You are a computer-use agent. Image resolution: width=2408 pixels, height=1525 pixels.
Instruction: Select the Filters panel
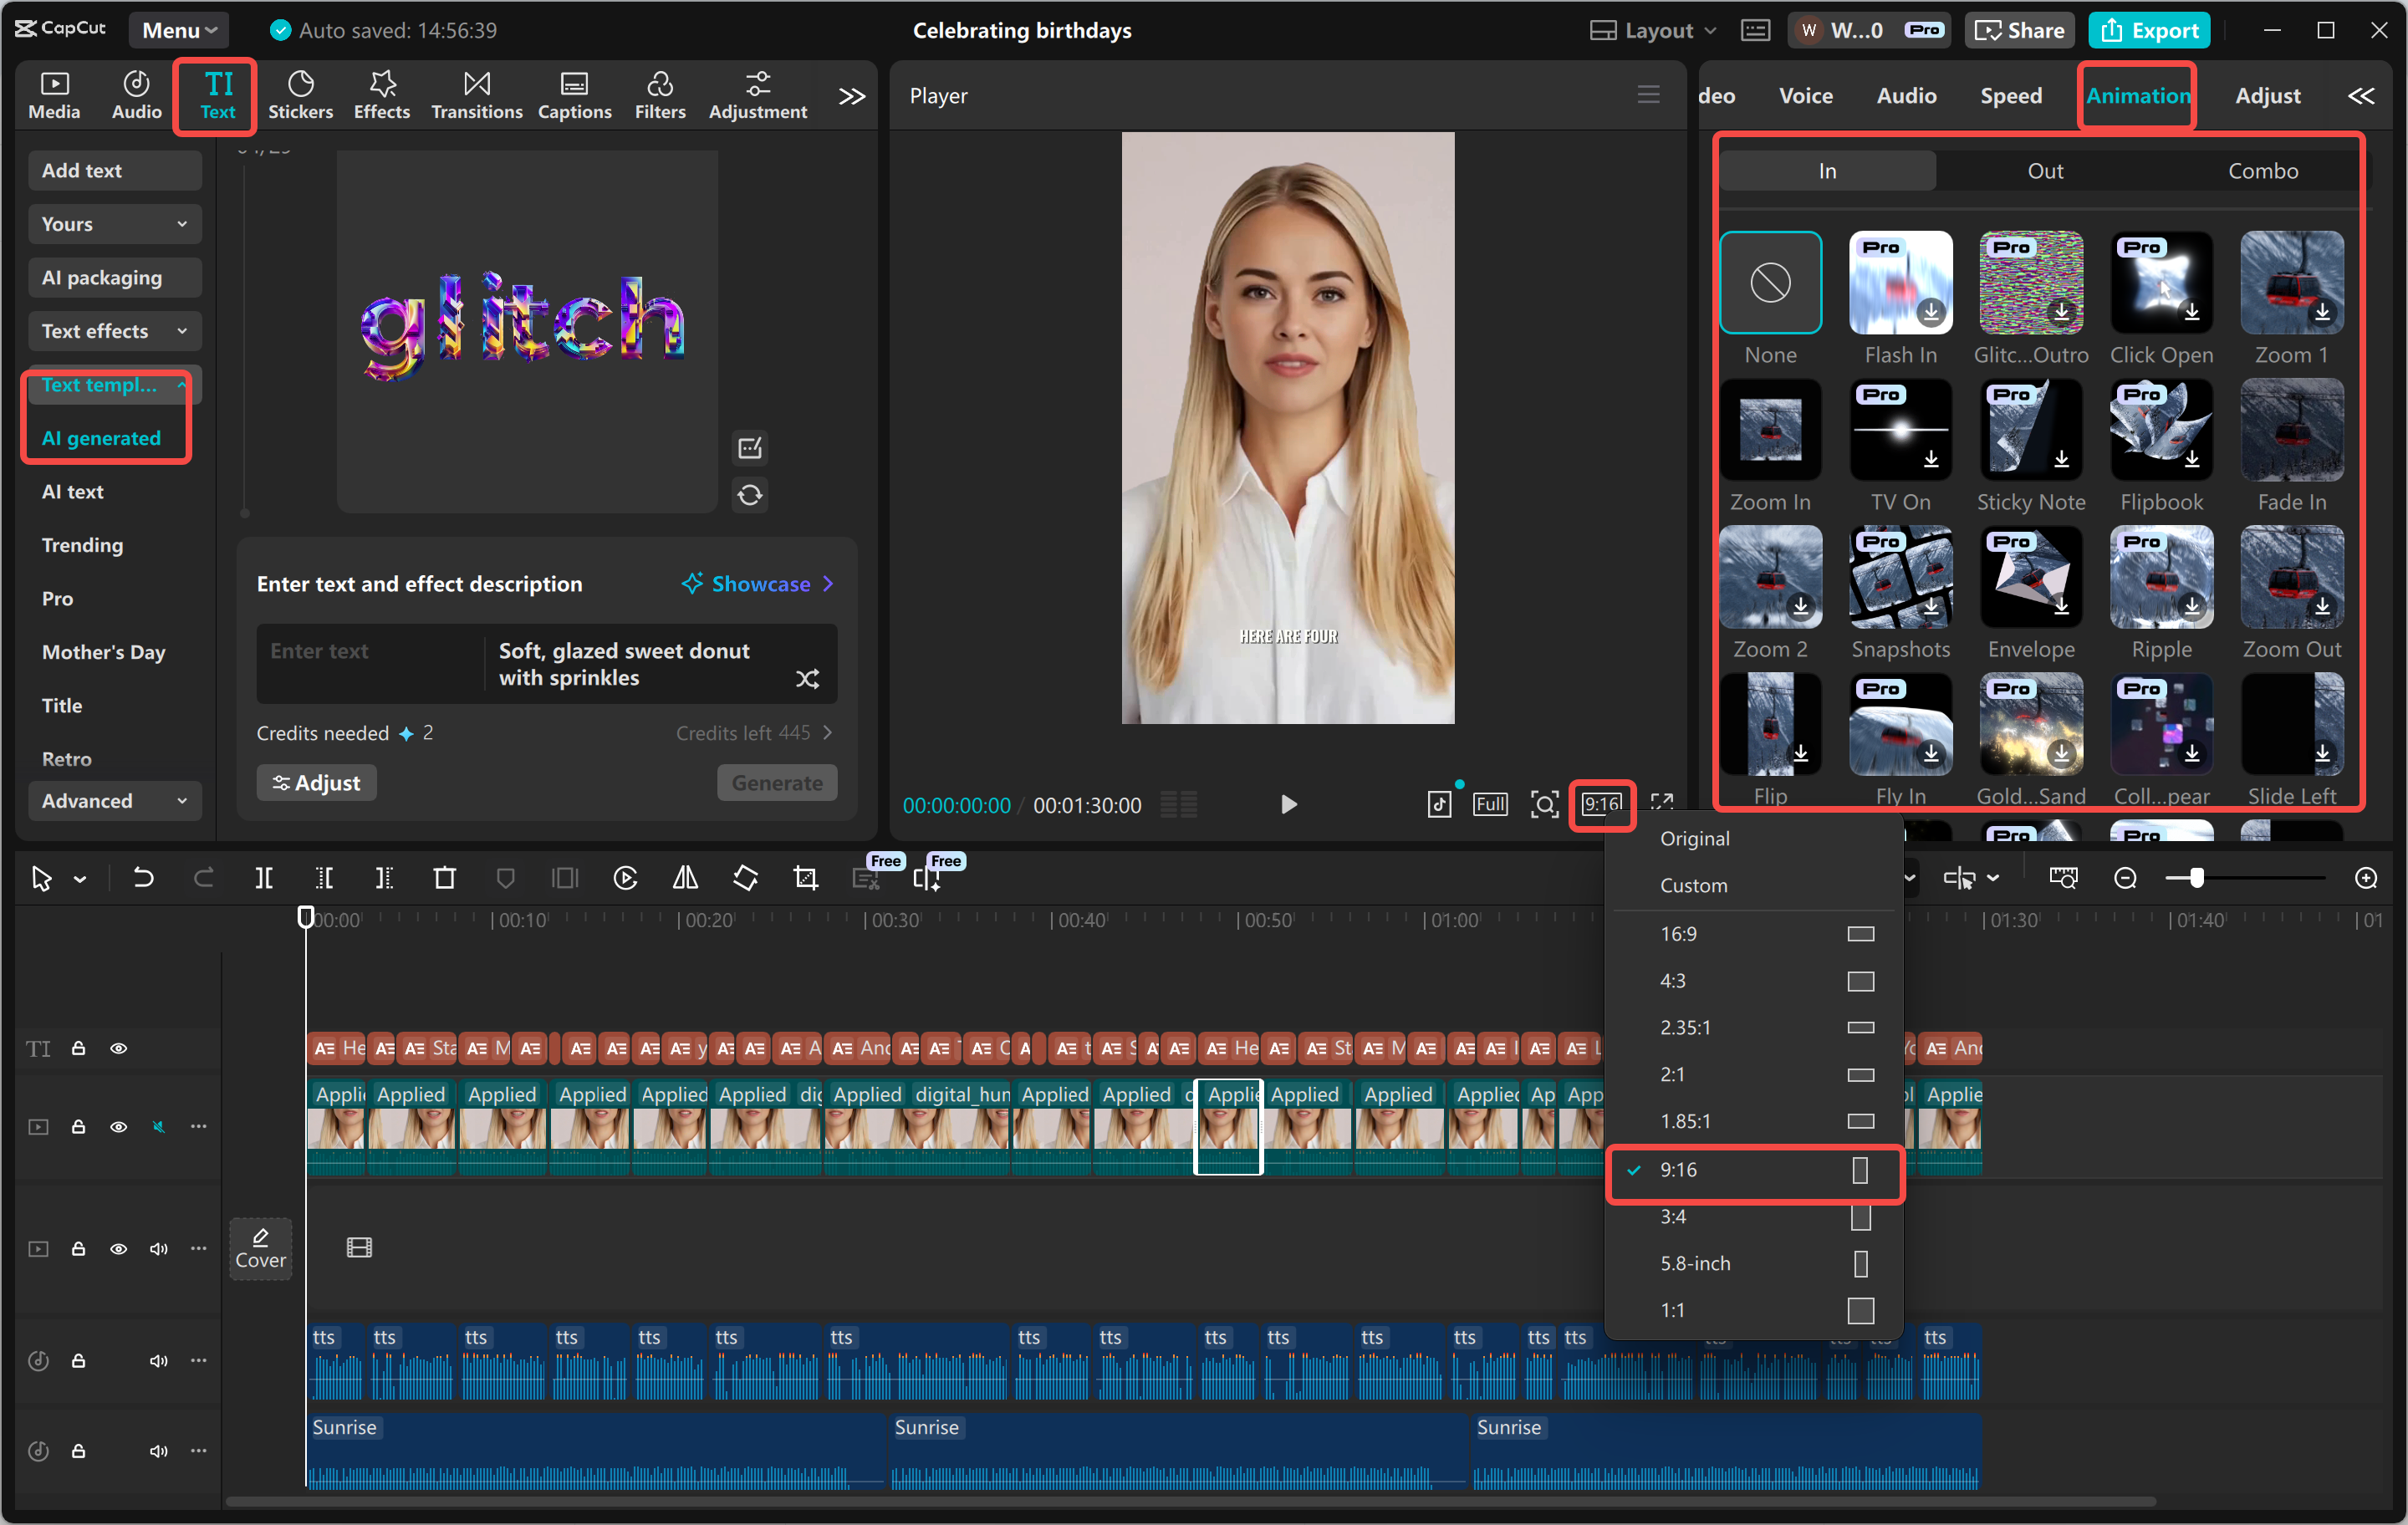click(660, 95)
